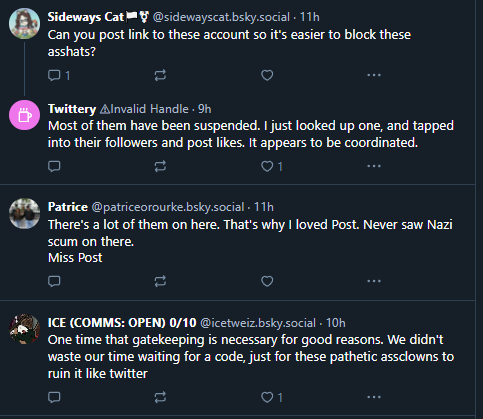Viewport: 483px width, 419px height.
Task: Open more options on Sideways Cat's post
Action: 374,75
